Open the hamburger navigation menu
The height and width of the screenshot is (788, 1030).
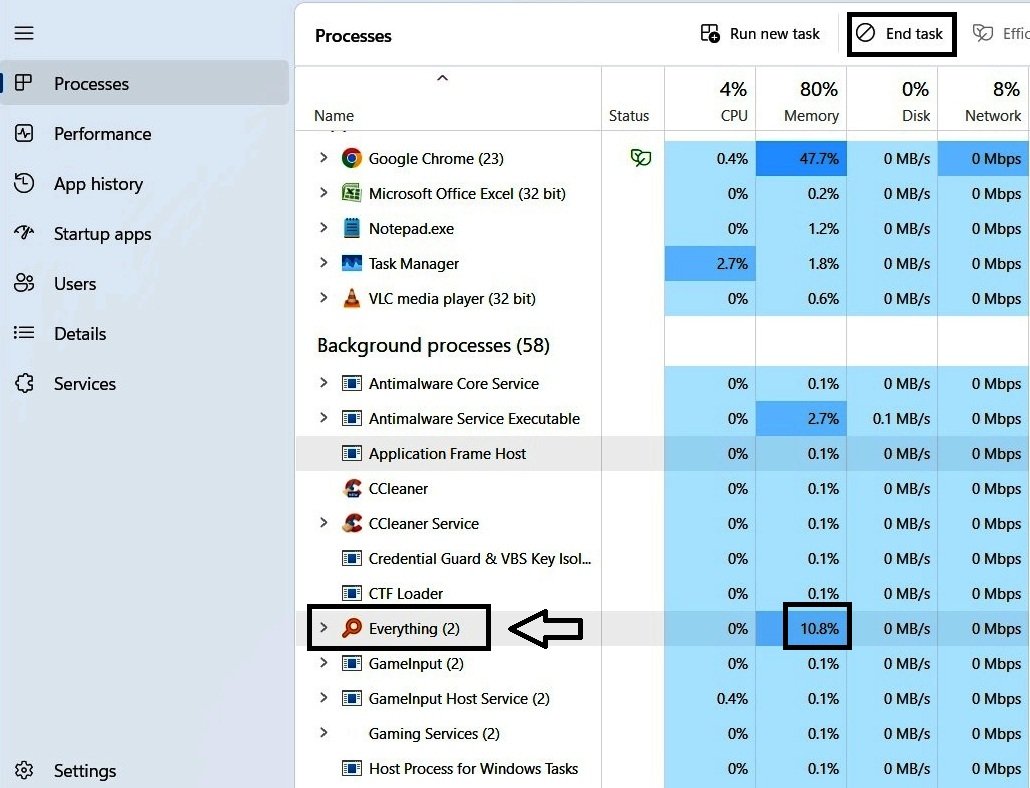(24, 33)
